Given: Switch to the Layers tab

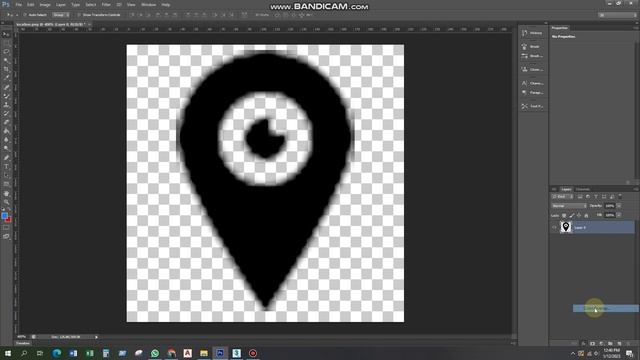Looking at the screenshot, I should click(566, 189).
